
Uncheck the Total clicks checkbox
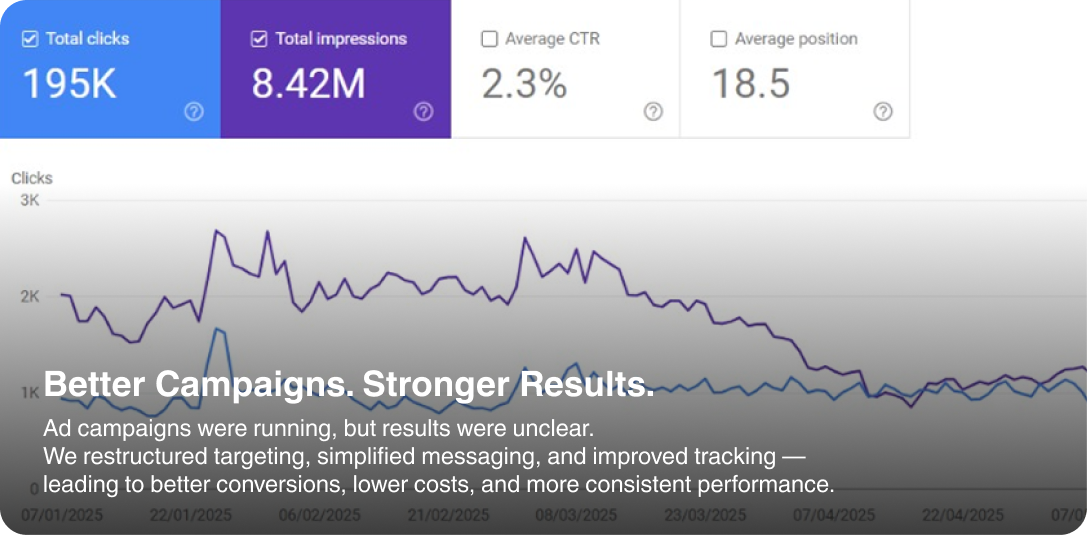pos(30,39)
